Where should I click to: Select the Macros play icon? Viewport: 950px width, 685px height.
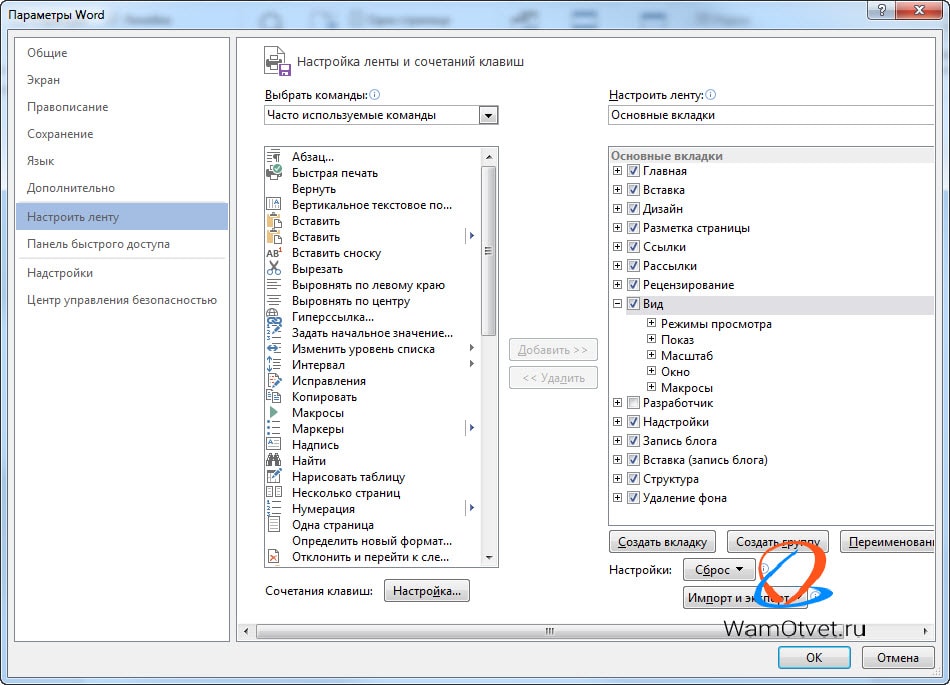(x=274, y=412)
